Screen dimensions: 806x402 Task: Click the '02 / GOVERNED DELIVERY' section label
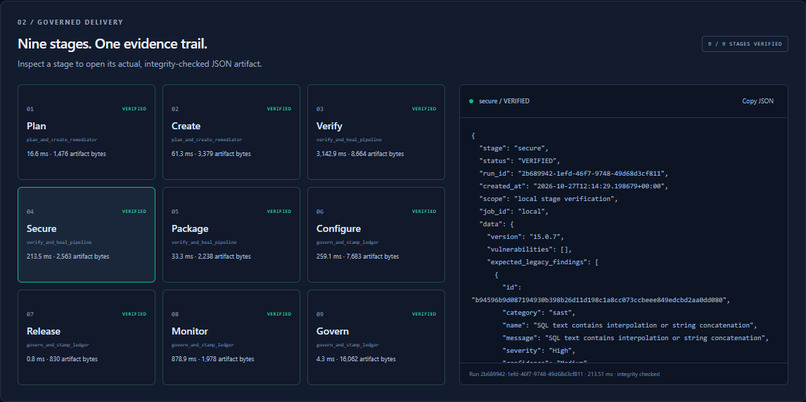coord(70,23)
